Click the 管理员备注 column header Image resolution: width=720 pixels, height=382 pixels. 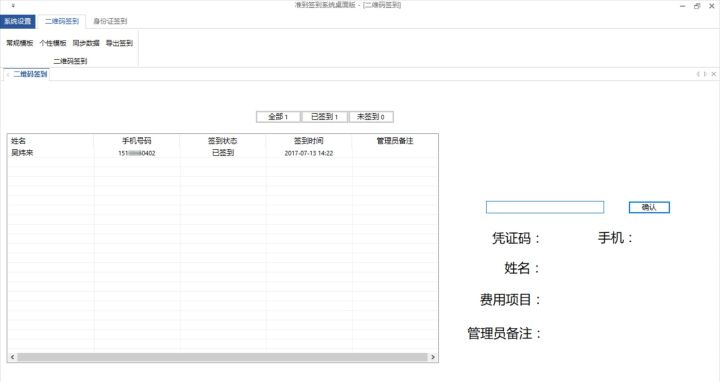[x=395, y=140]
